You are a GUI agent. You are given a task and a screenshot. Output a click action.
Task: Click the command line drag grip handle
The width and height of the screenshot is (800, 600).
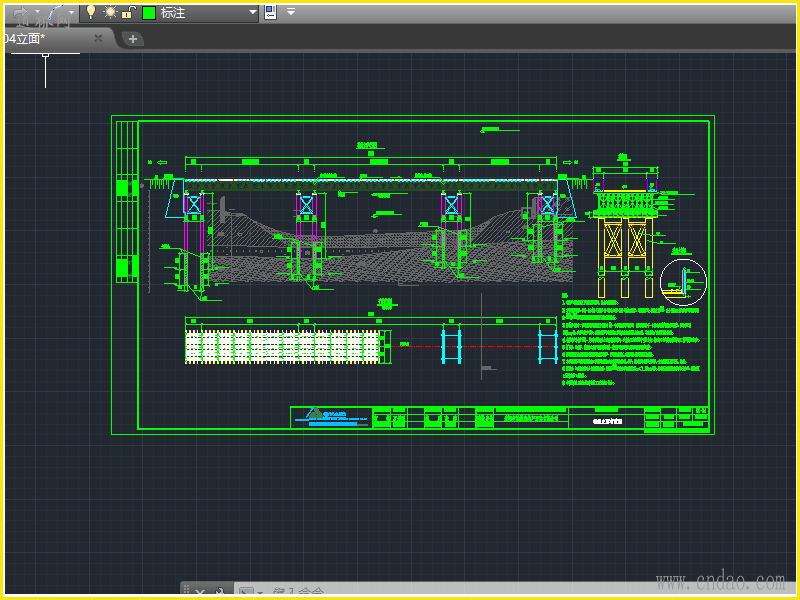click(186, 591)
